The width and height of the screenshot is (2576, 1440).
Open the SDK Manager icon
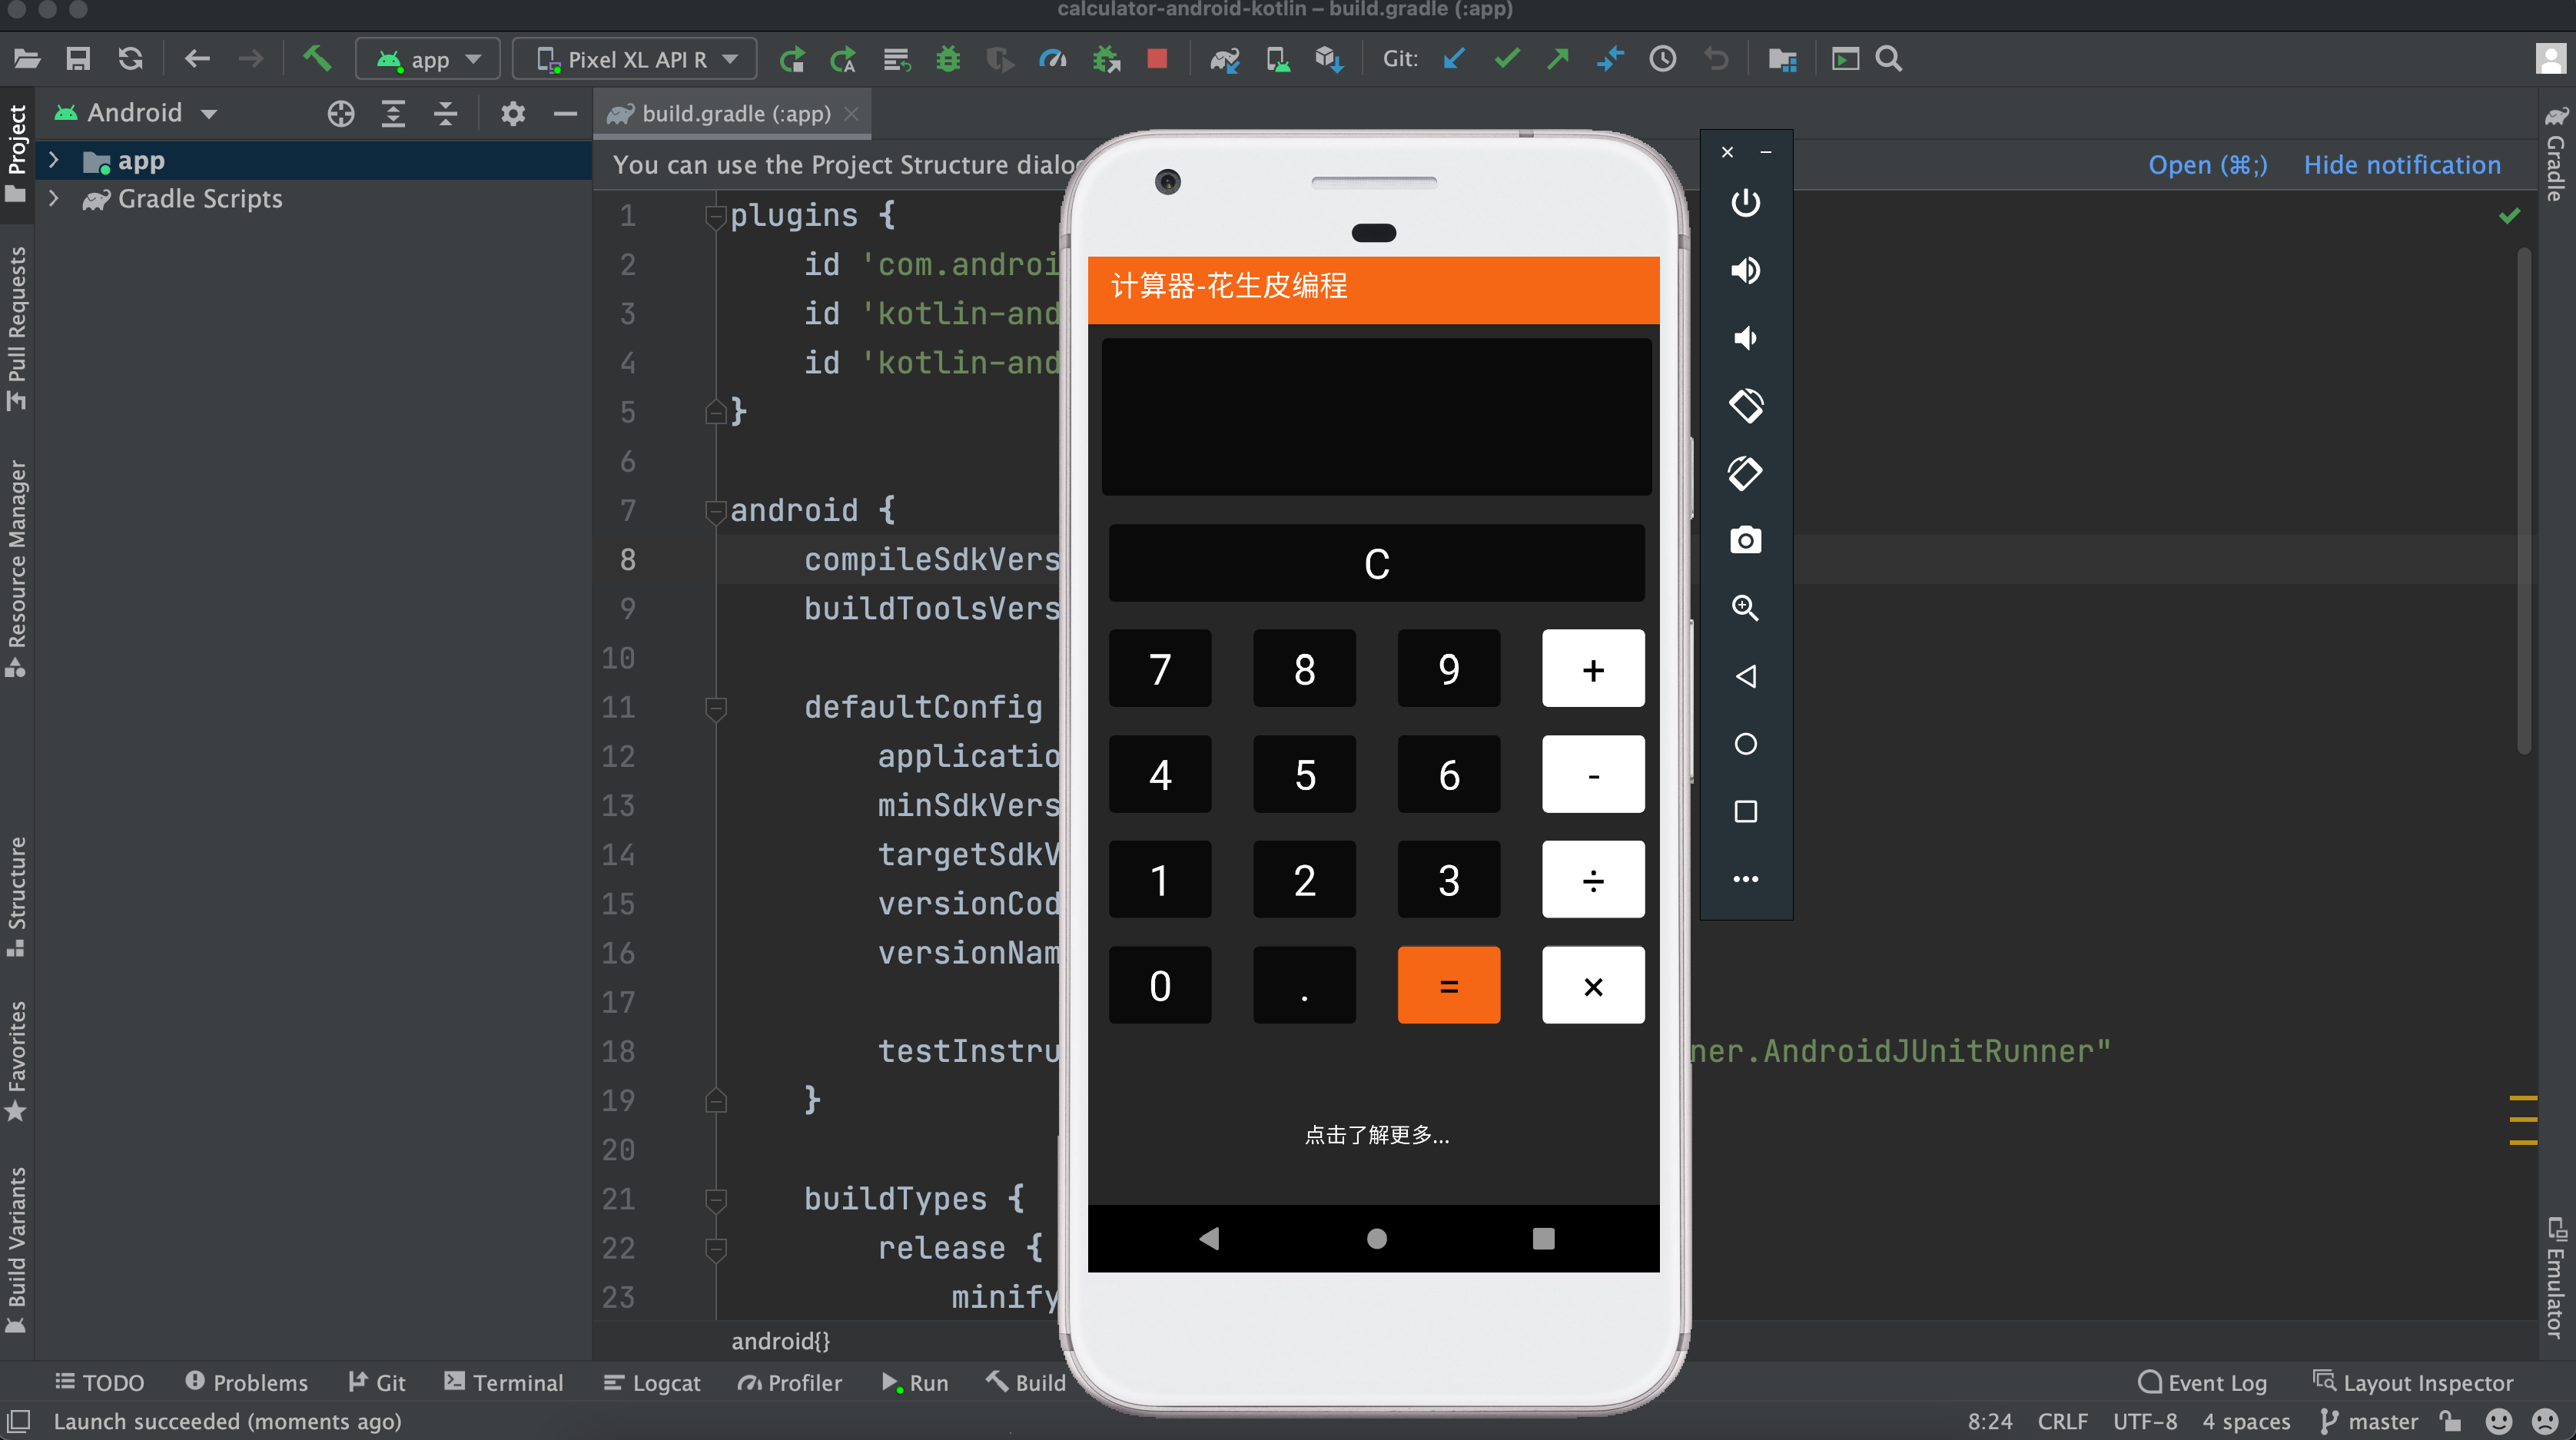tap(1329, 59)
